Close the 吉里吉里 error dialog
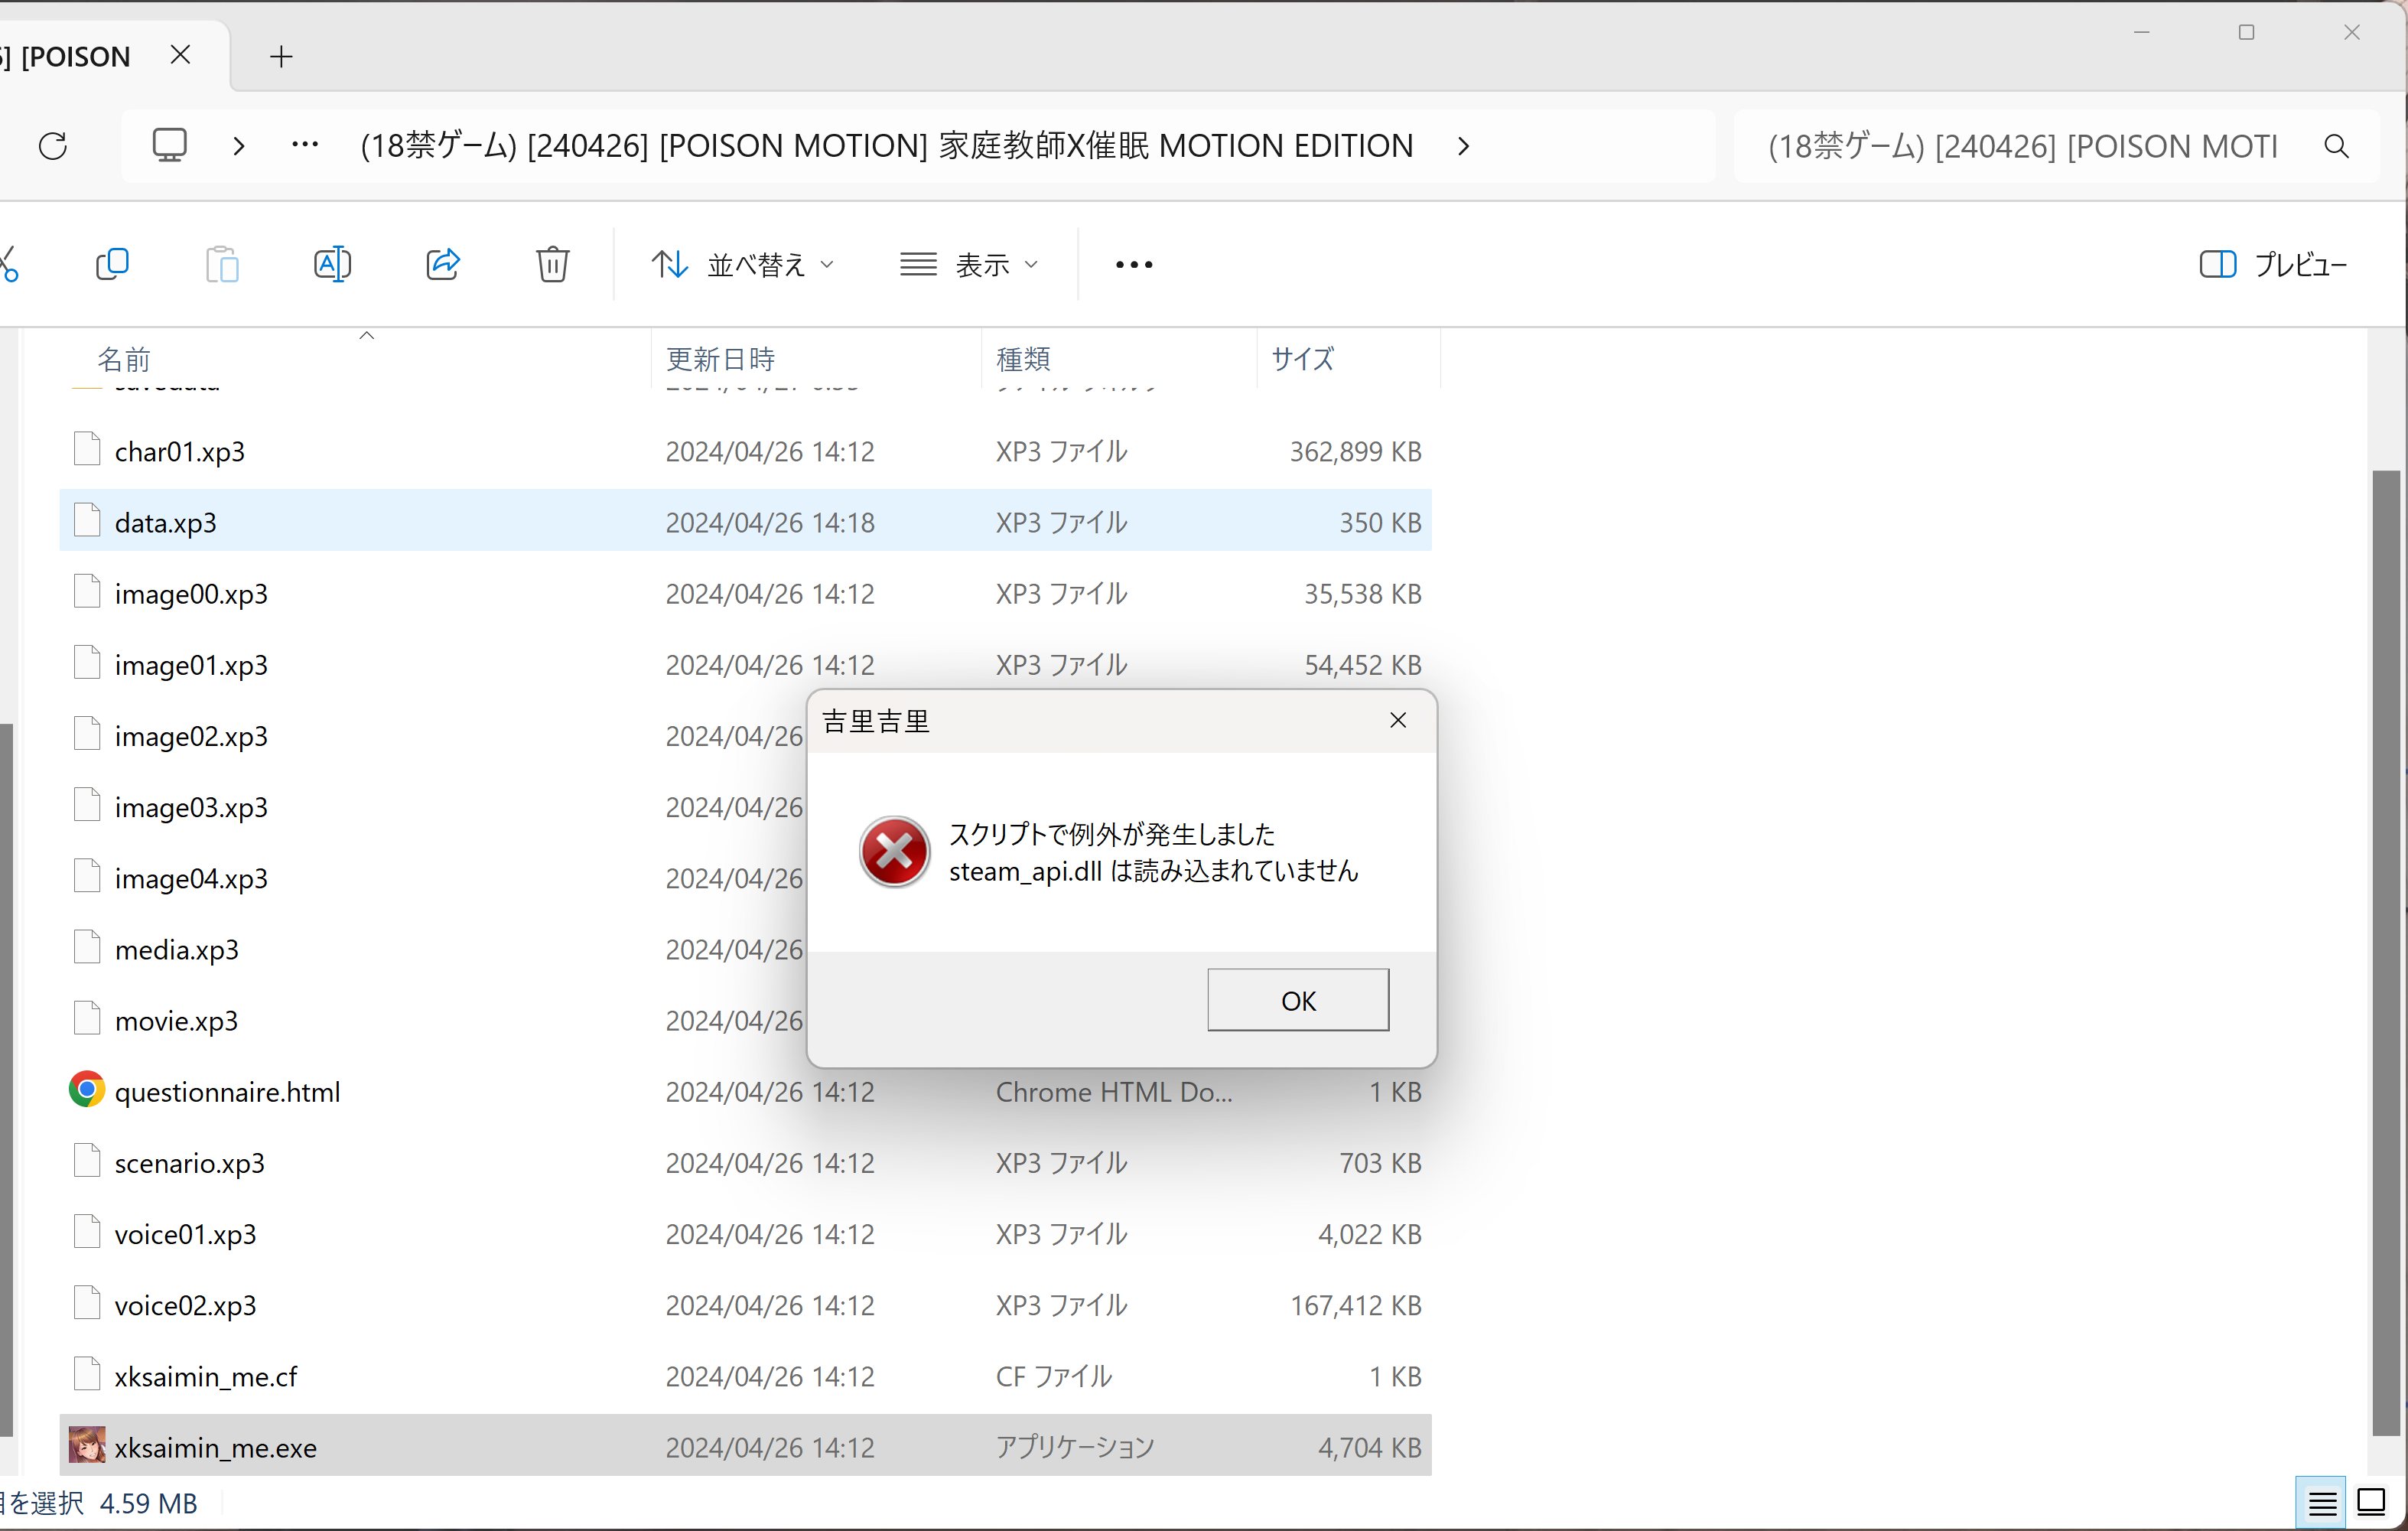Screen dimensions: 2408x1531 point(1398,721)
